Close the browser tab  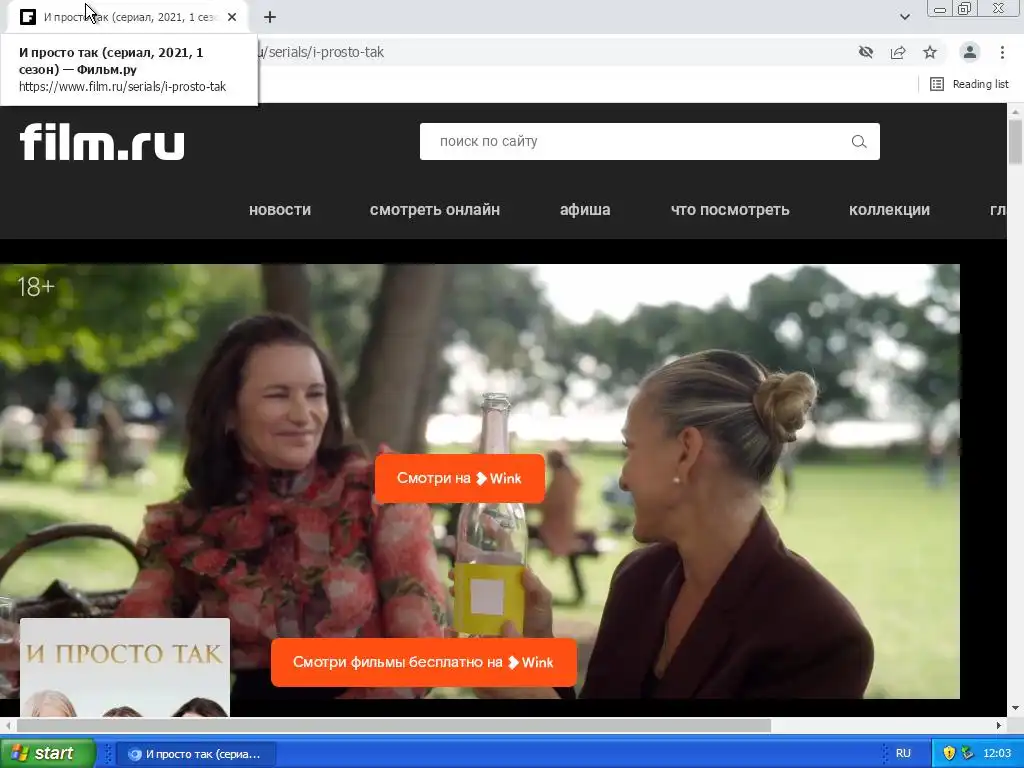(232, 17)
